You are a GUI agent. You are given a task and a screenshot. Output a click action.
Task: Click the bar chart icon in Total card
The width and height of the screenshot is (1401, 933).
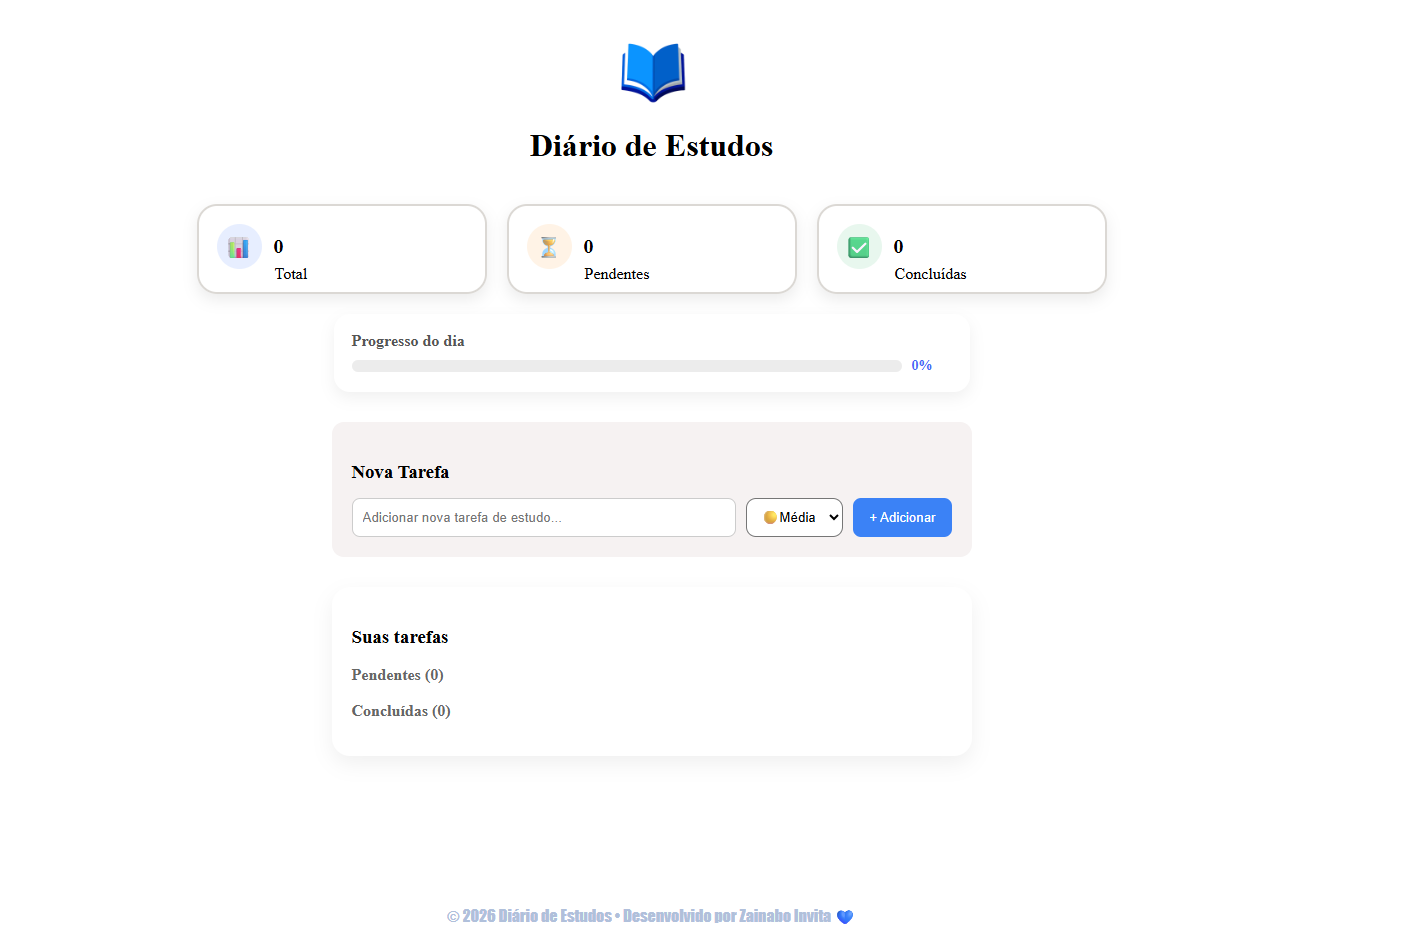[x=239, y=247]
